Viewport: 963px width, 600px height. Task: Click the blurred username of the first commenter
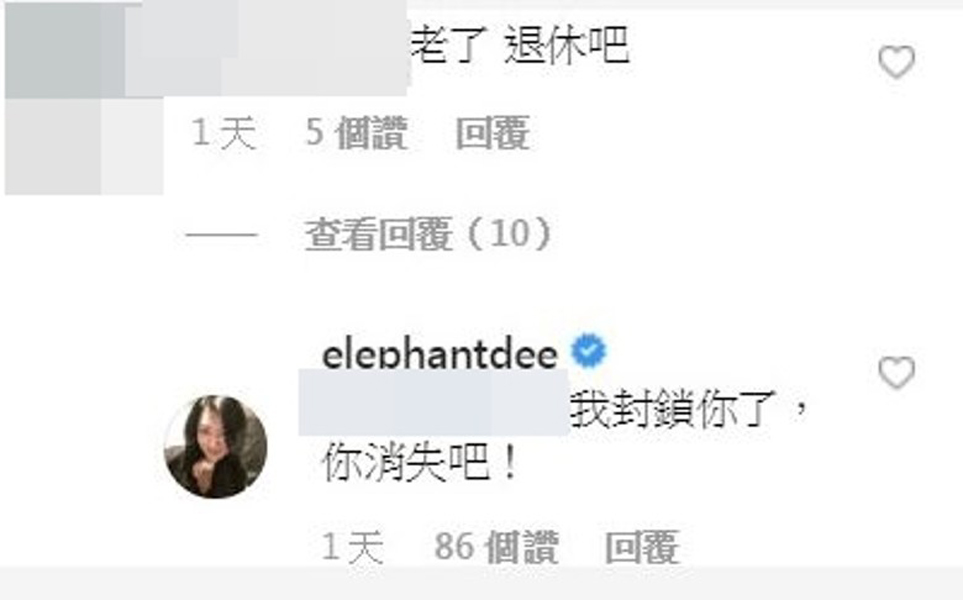[x=267, y=48]
